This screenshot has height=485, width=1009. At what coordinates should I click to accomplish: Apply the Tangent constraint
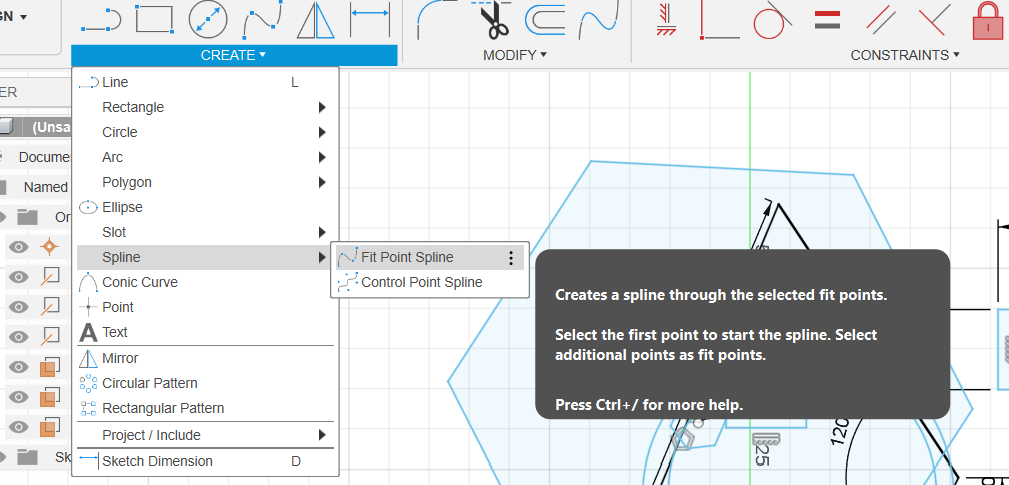[x=772, y=19]
